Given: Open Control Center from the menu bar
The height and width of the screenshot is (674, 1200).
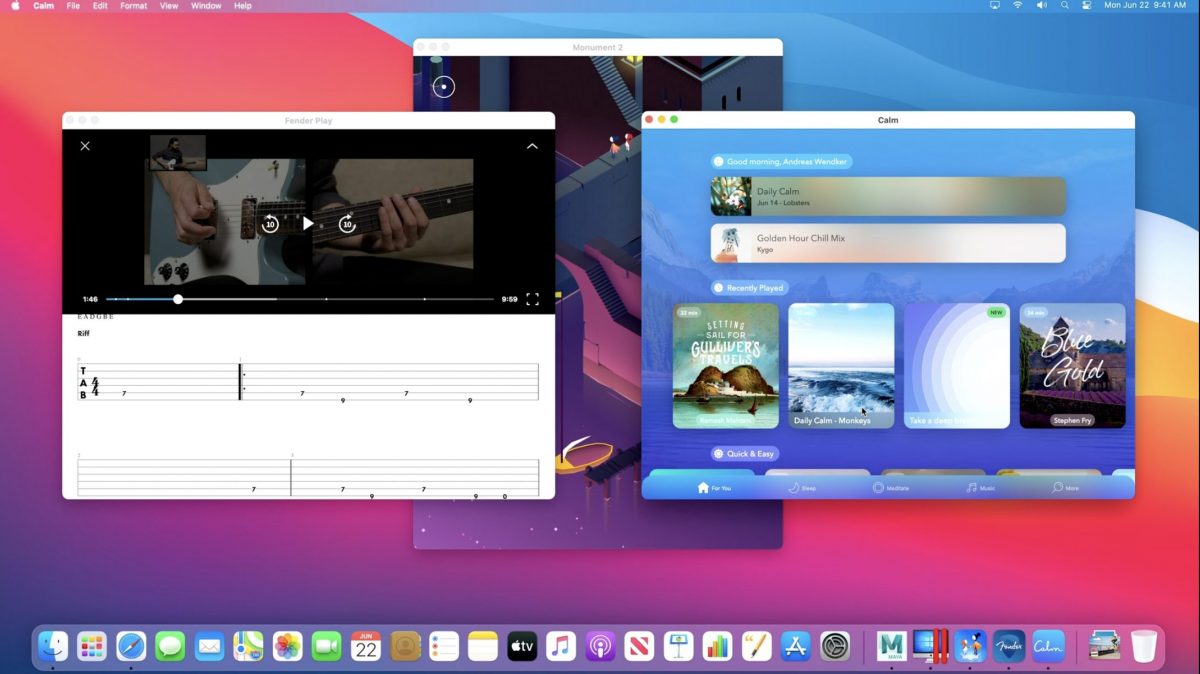Looking at the screenshot, I should [x=1085, y=6].
